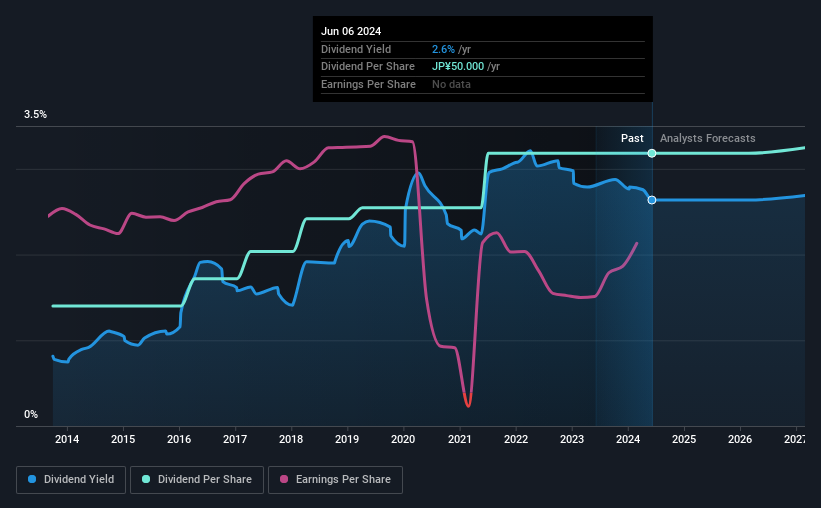Select the 2020 x-axis label
The height and width of the screenshot is (508, 821).
(403, 439)
